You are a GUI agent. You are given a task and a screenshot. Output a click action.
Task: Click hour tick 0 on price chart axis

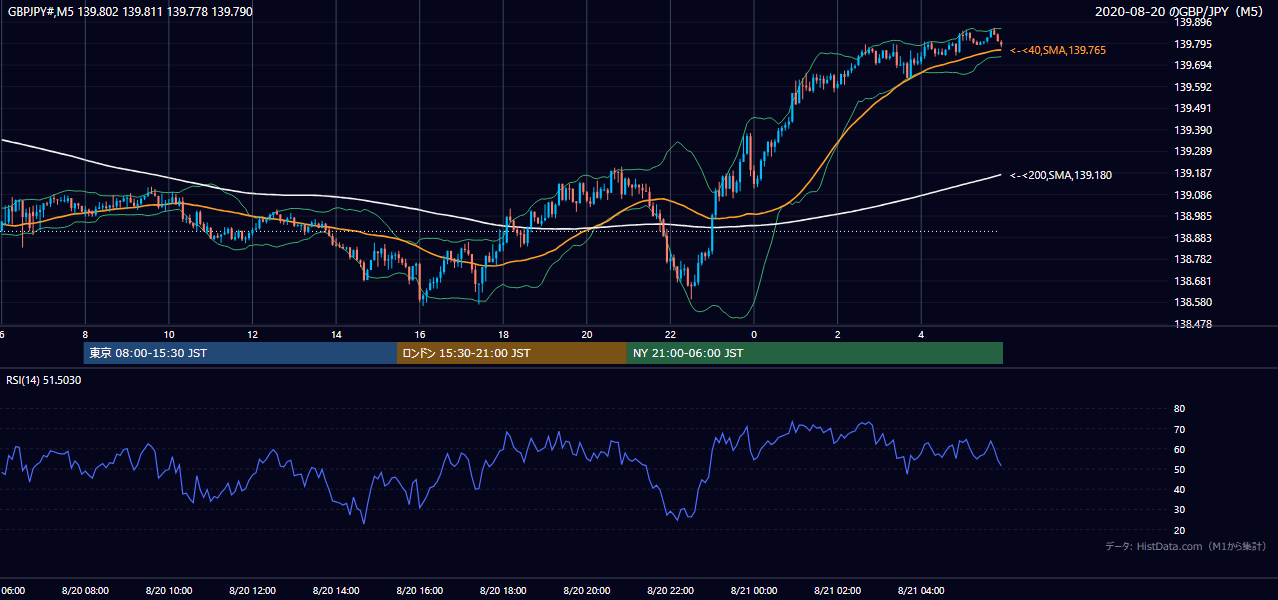pos(754,335)
